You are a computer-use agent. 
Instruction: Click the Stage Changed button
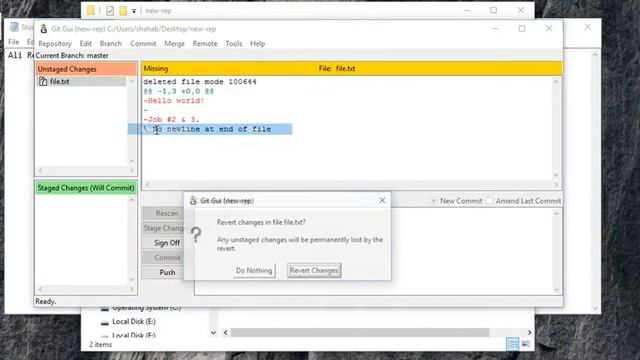tap(163, 228)
